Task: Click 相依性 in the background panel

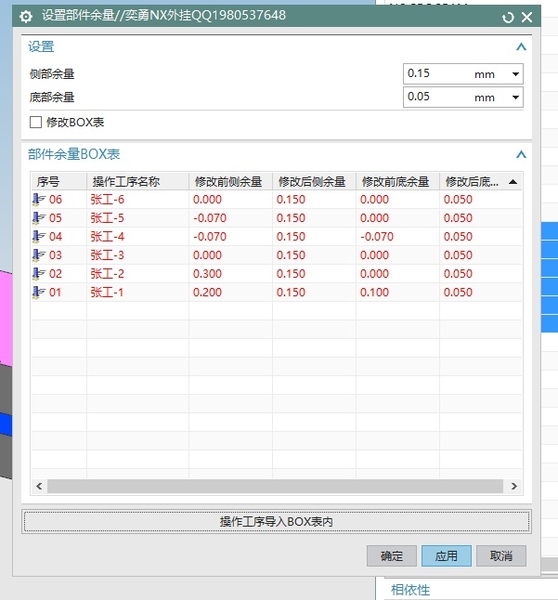Action: [410, 590]
